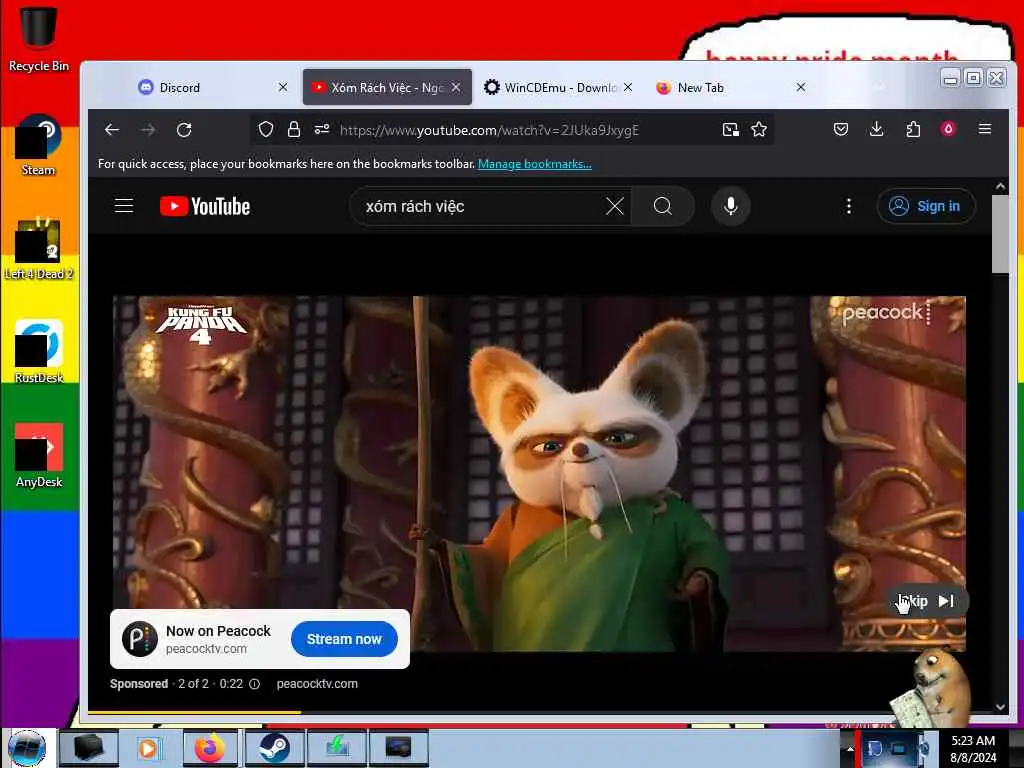Search with your voice microphone button
The width and height of the screenshot is (1024, 768).
(731, 206)
